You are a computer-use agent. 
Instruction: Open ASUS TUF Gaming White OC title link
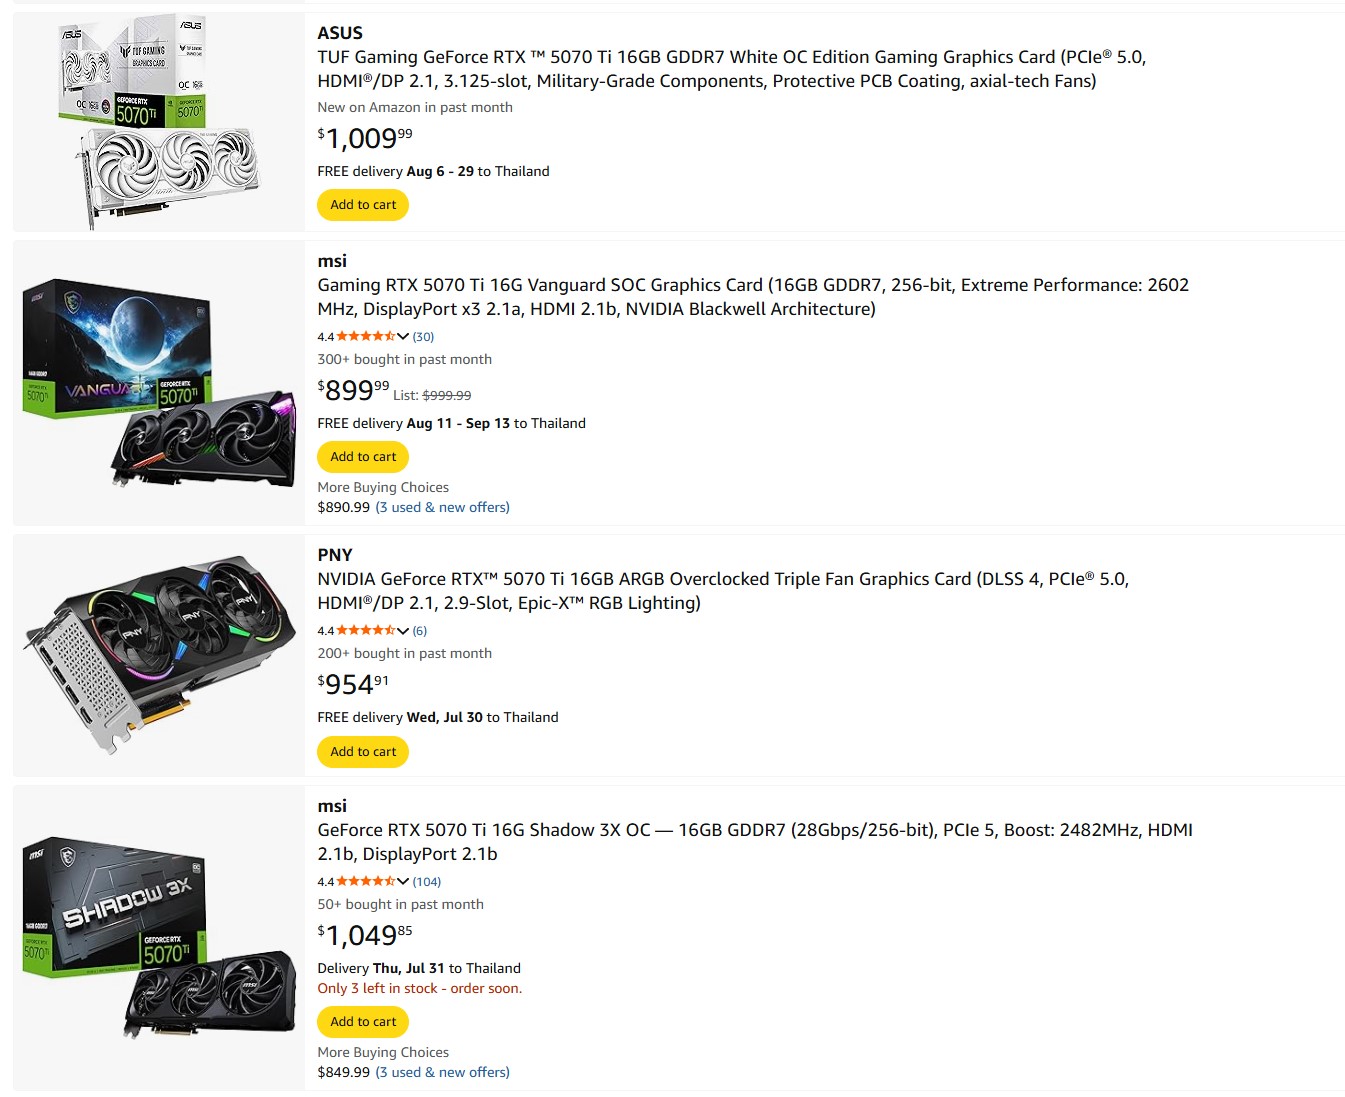coord(731,69)
